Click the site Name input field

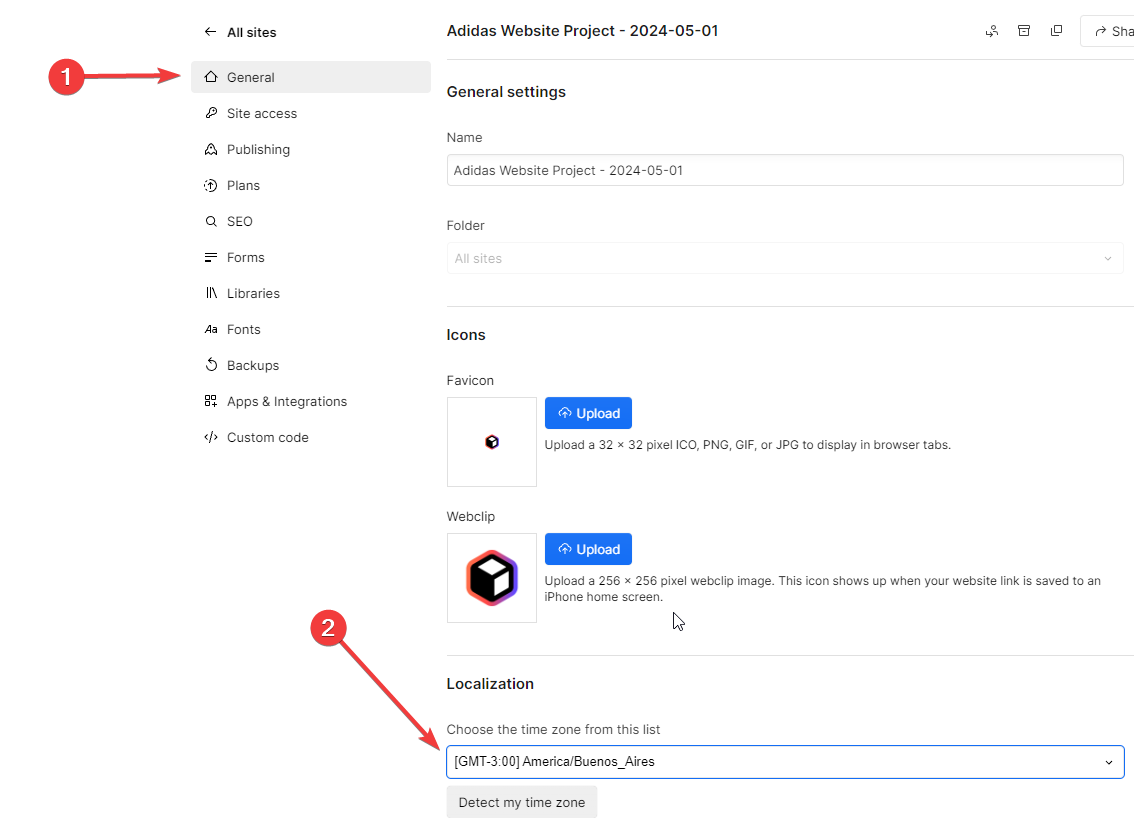[785, 170]
